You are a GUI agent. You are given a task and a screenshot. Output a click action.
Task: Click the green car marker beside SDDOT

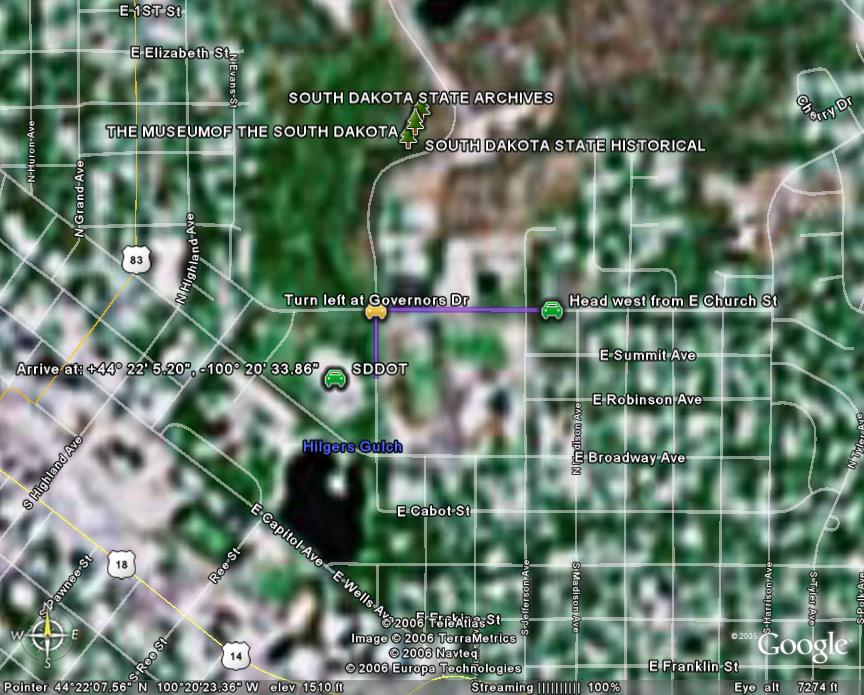click(334, 379)
